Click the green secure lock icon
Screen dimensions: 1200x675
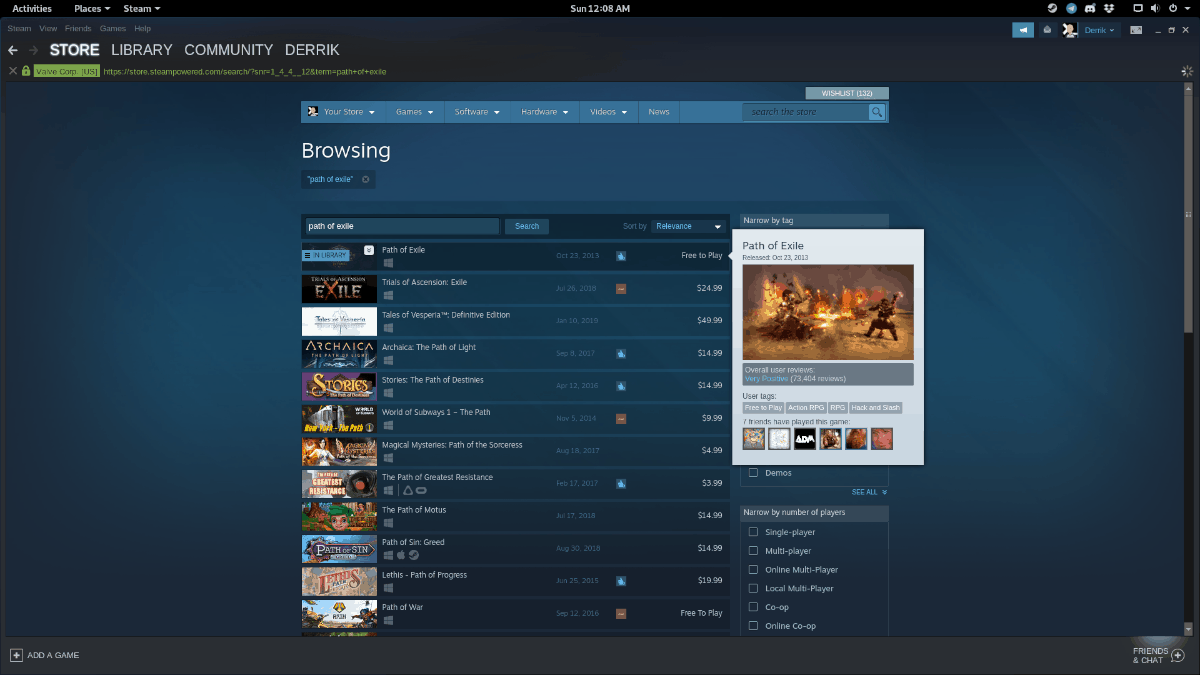click(26, 71)
